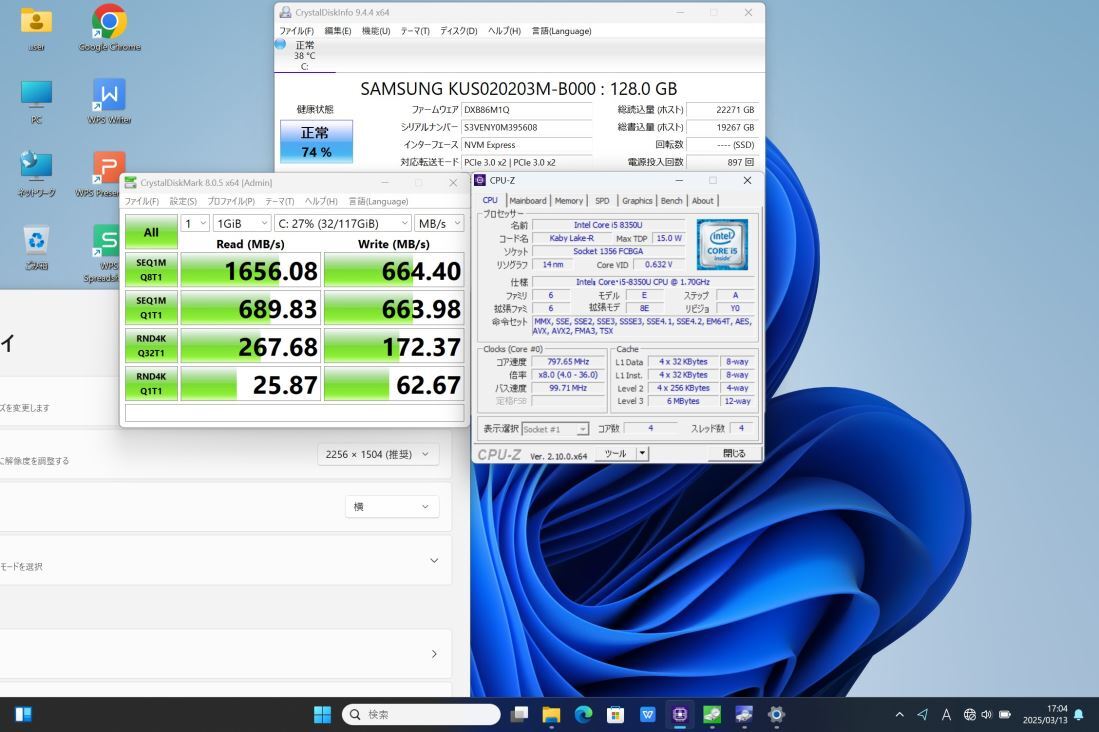Switch to the SPD tab in CPU-Z
1099x732 pixels.
602,201
